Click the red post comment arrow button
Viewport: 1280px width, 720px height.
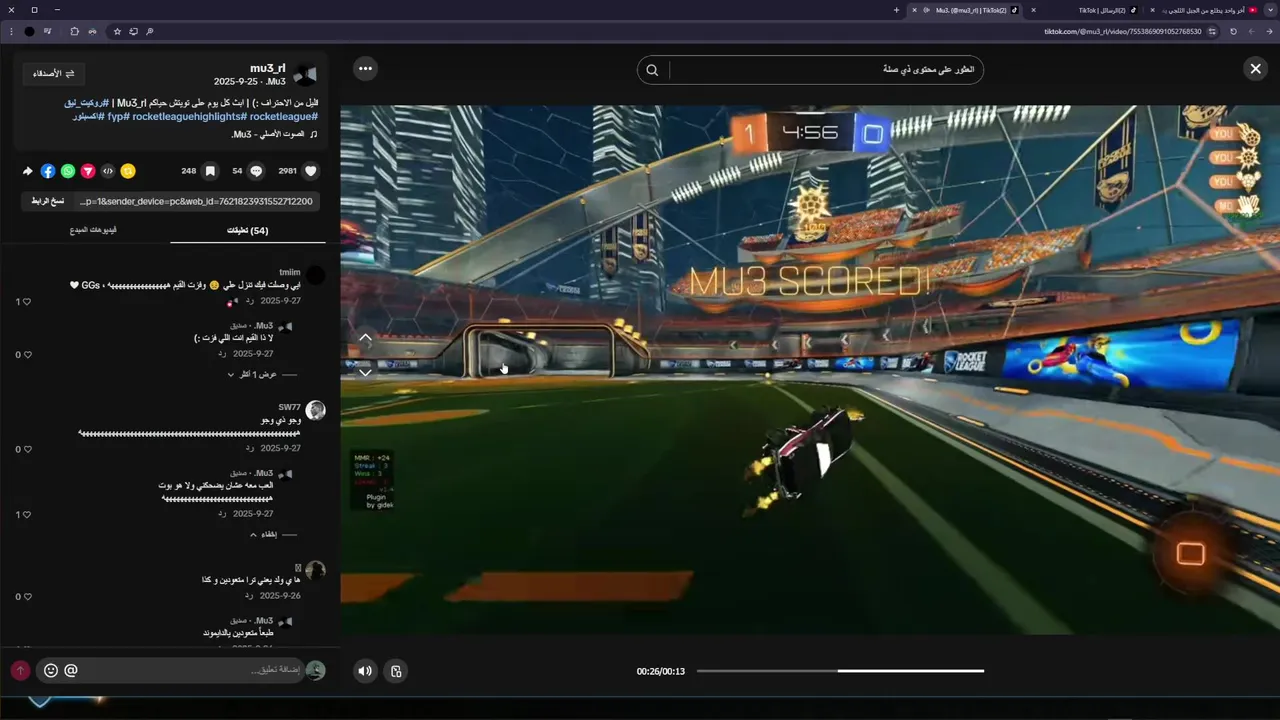click(x=20, y=670)
